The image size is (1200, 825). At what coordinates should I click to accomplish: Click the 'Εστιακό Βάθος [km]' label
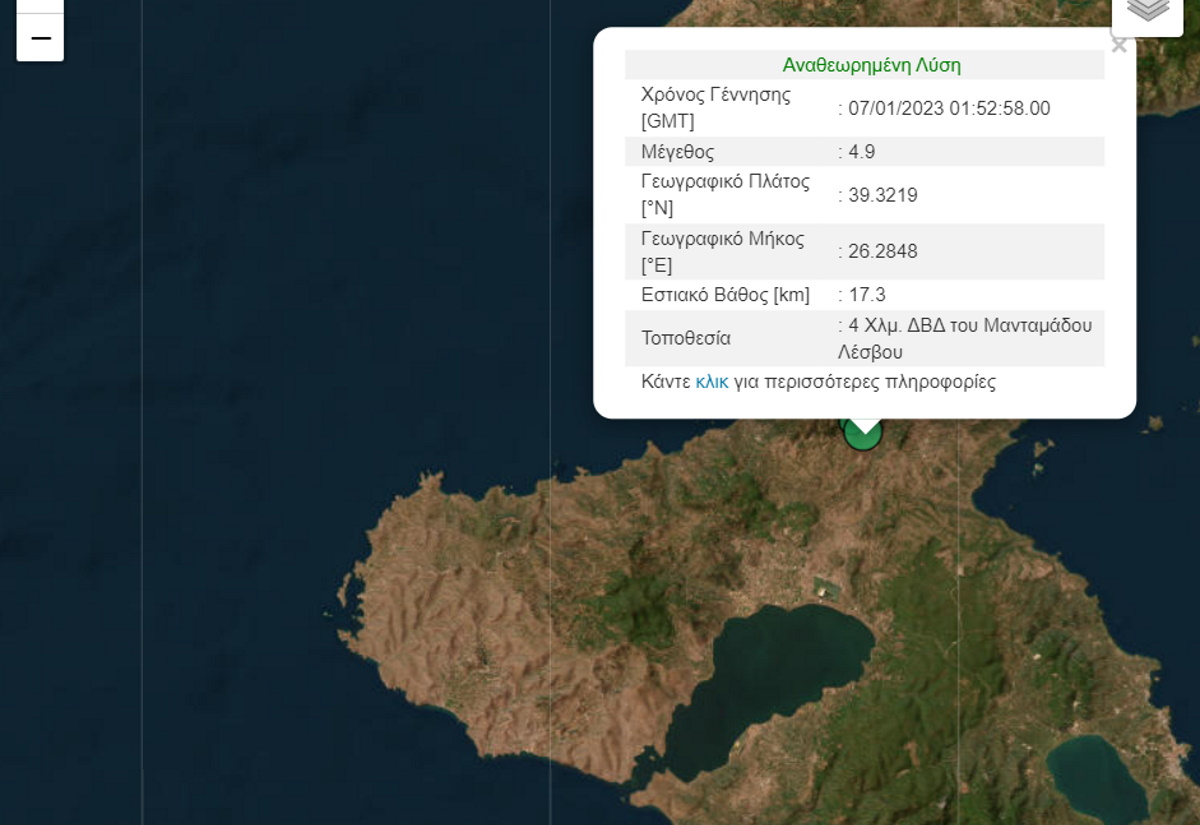[x=725, y=295]
